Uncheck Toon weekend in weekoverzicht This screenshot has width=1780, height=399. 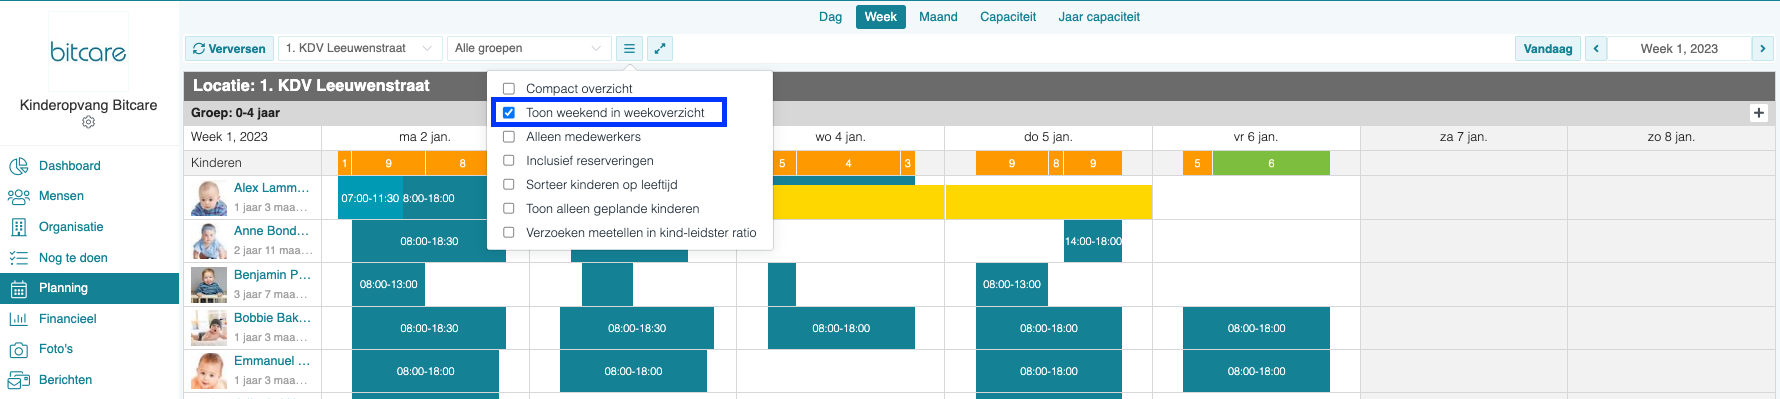point(509,113)
